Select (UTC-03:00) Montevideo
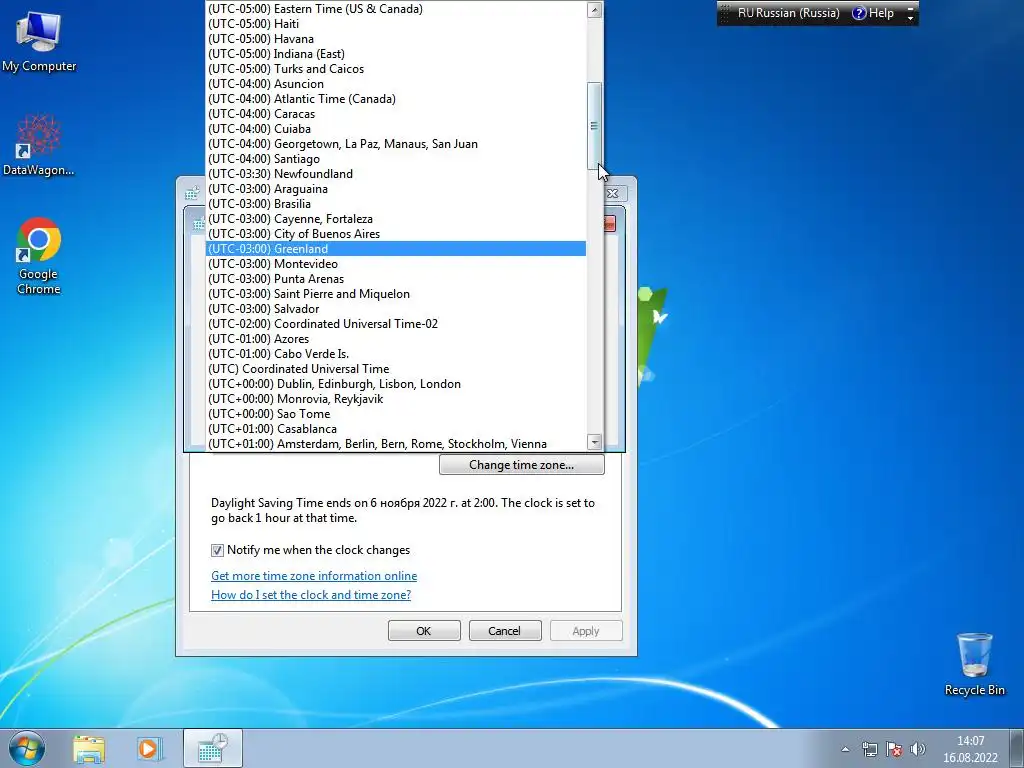Screen dimensions: 1024x768 tap(396, 264)
